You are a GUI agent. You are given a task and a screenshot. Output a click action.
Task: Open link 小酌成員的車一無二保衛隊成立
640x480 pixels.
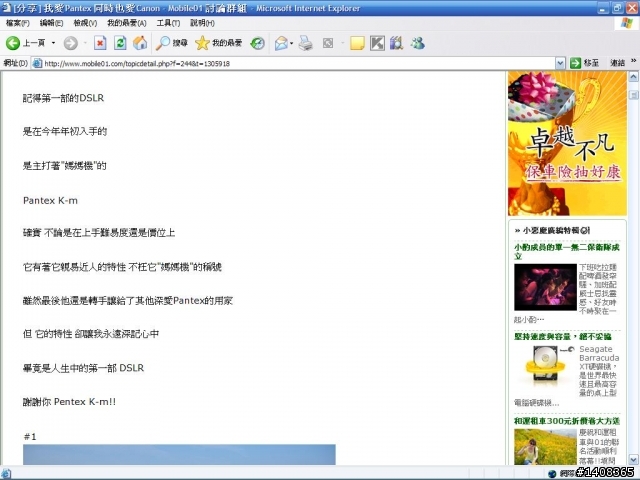click(x=567, y=251)
